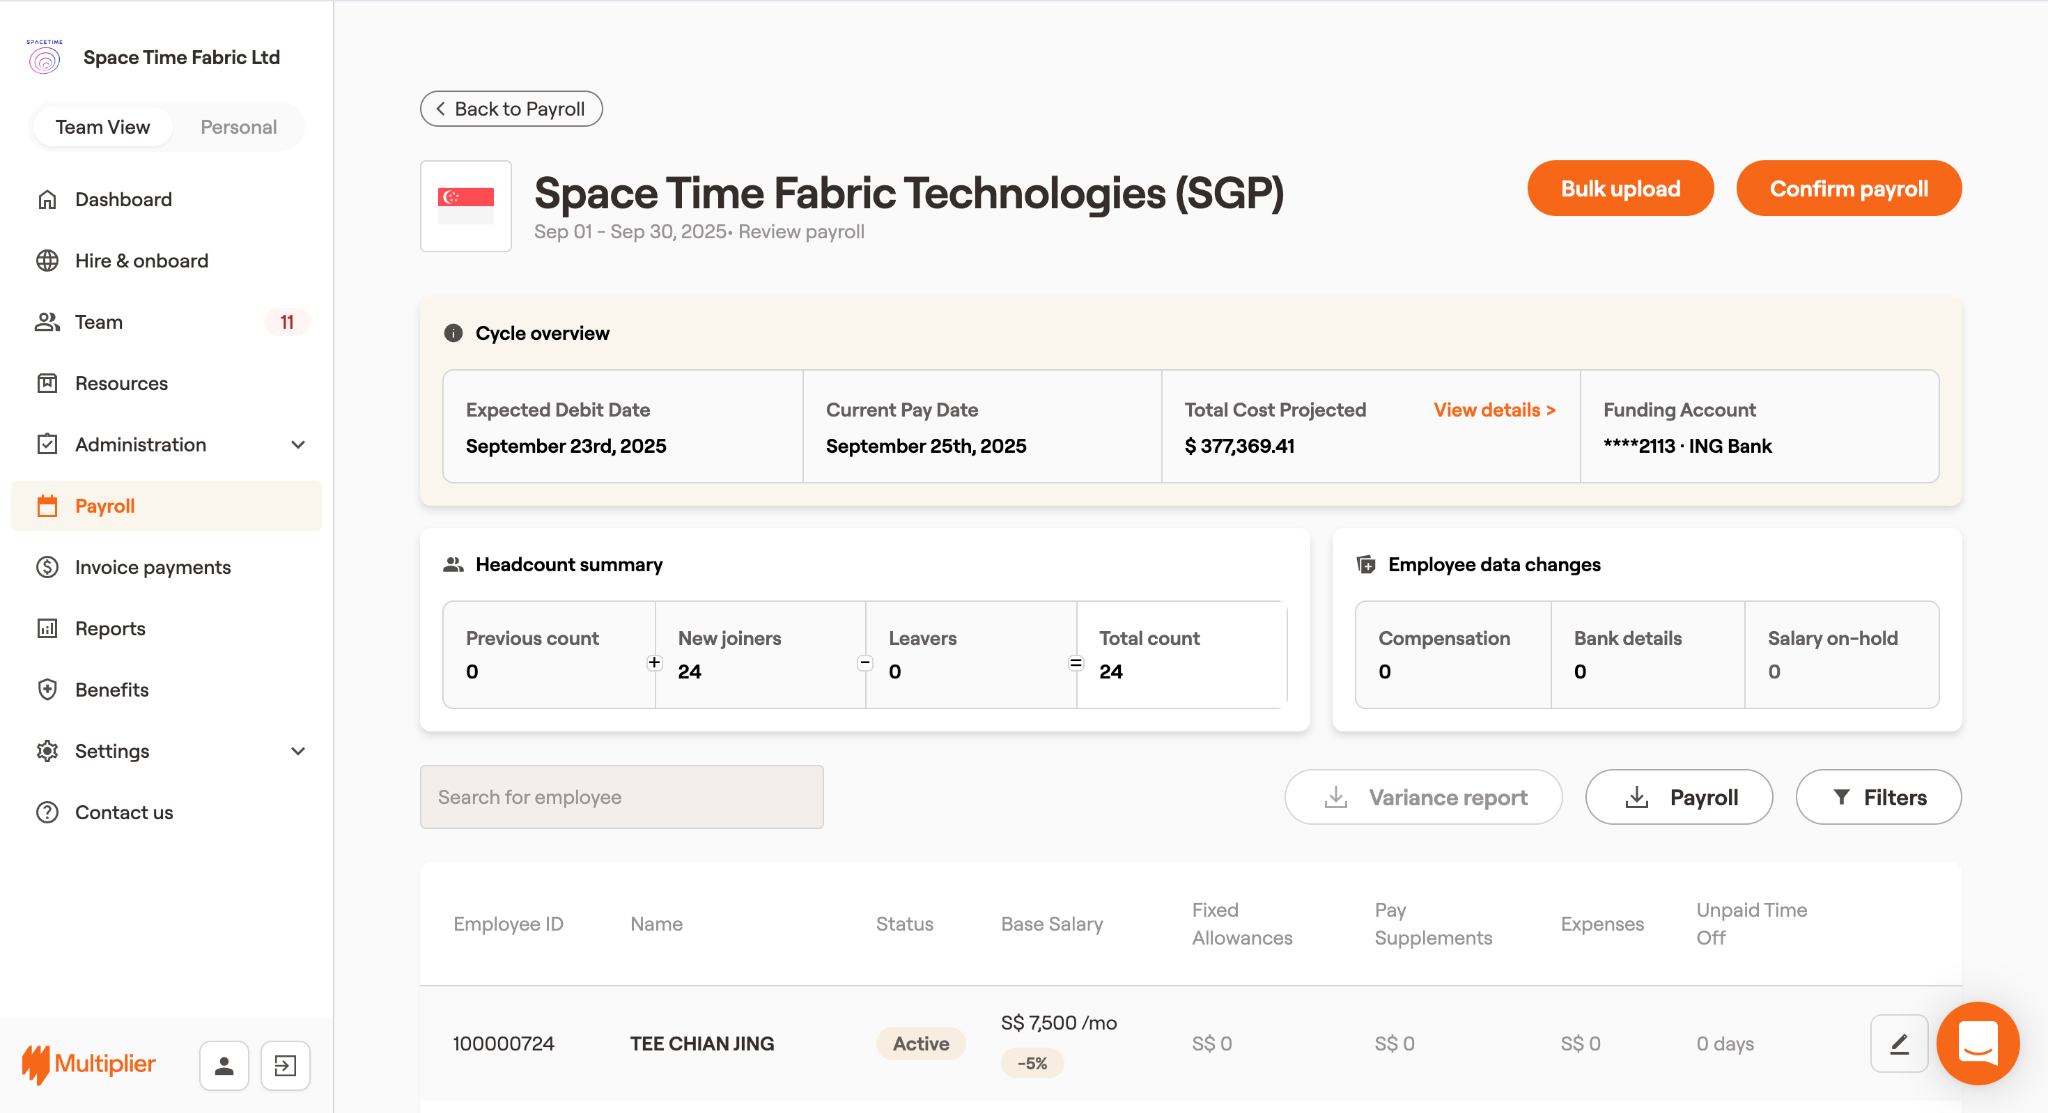This screenshot has height=1113, width=2048.
Task: Switch to Personal view toggle
Action: [x=238, y=127]
